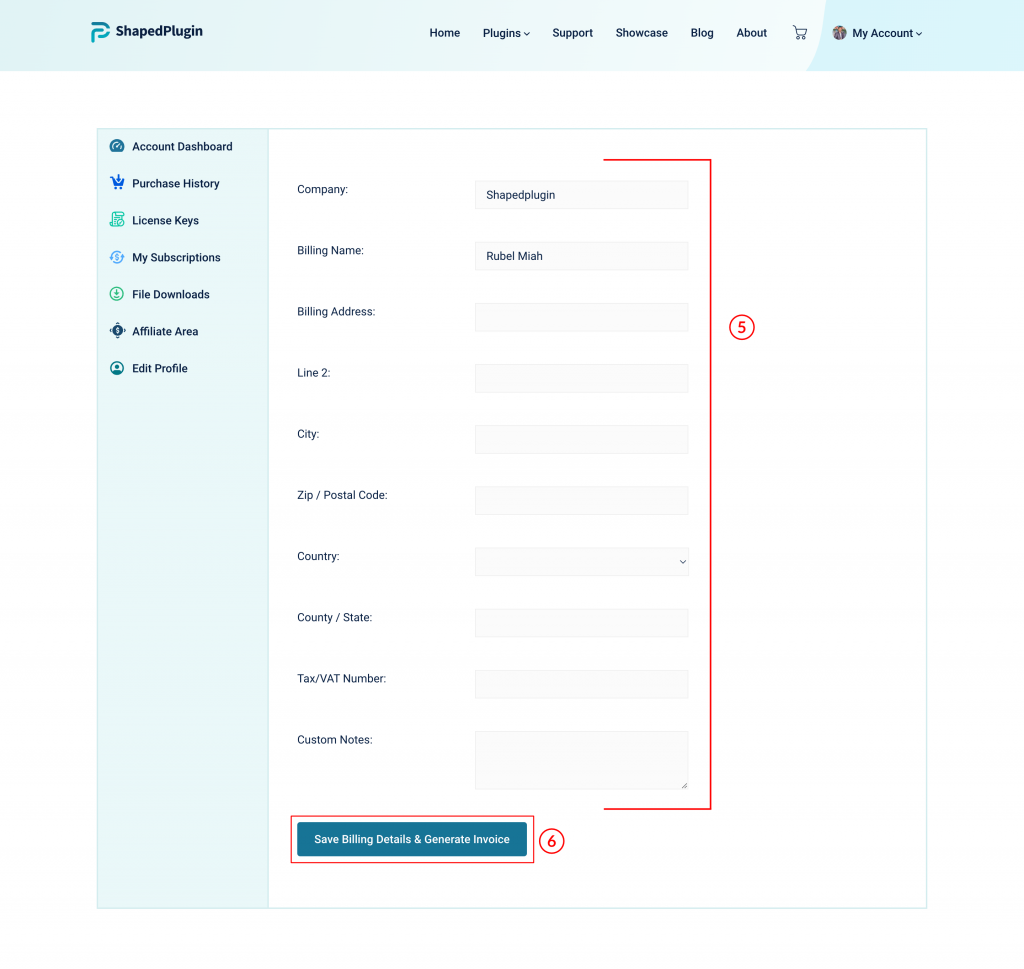Click the Line 2 address field

pos(581,378)
